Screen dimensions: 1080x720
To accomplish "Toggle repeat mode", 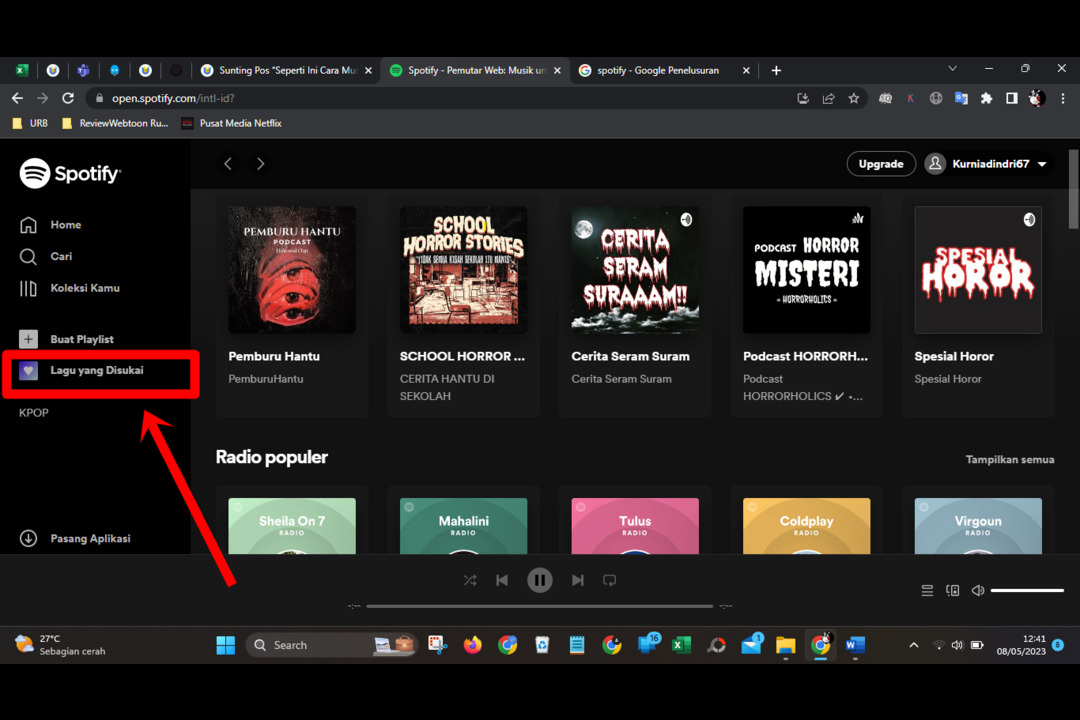I will coord(610,580).
